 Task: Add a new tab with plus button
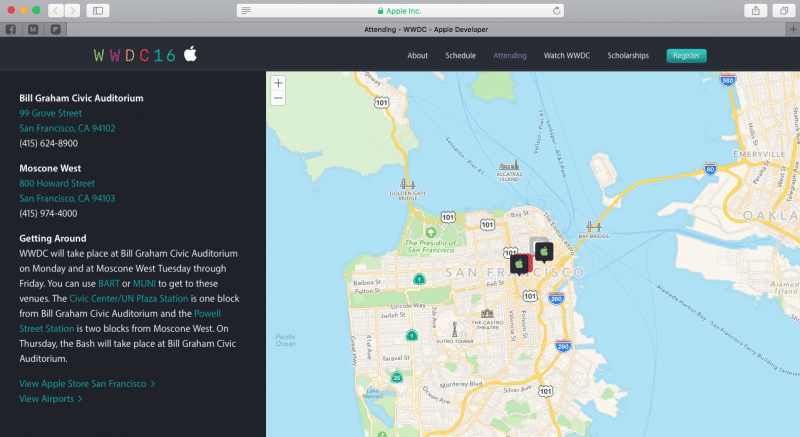(793, 30)
